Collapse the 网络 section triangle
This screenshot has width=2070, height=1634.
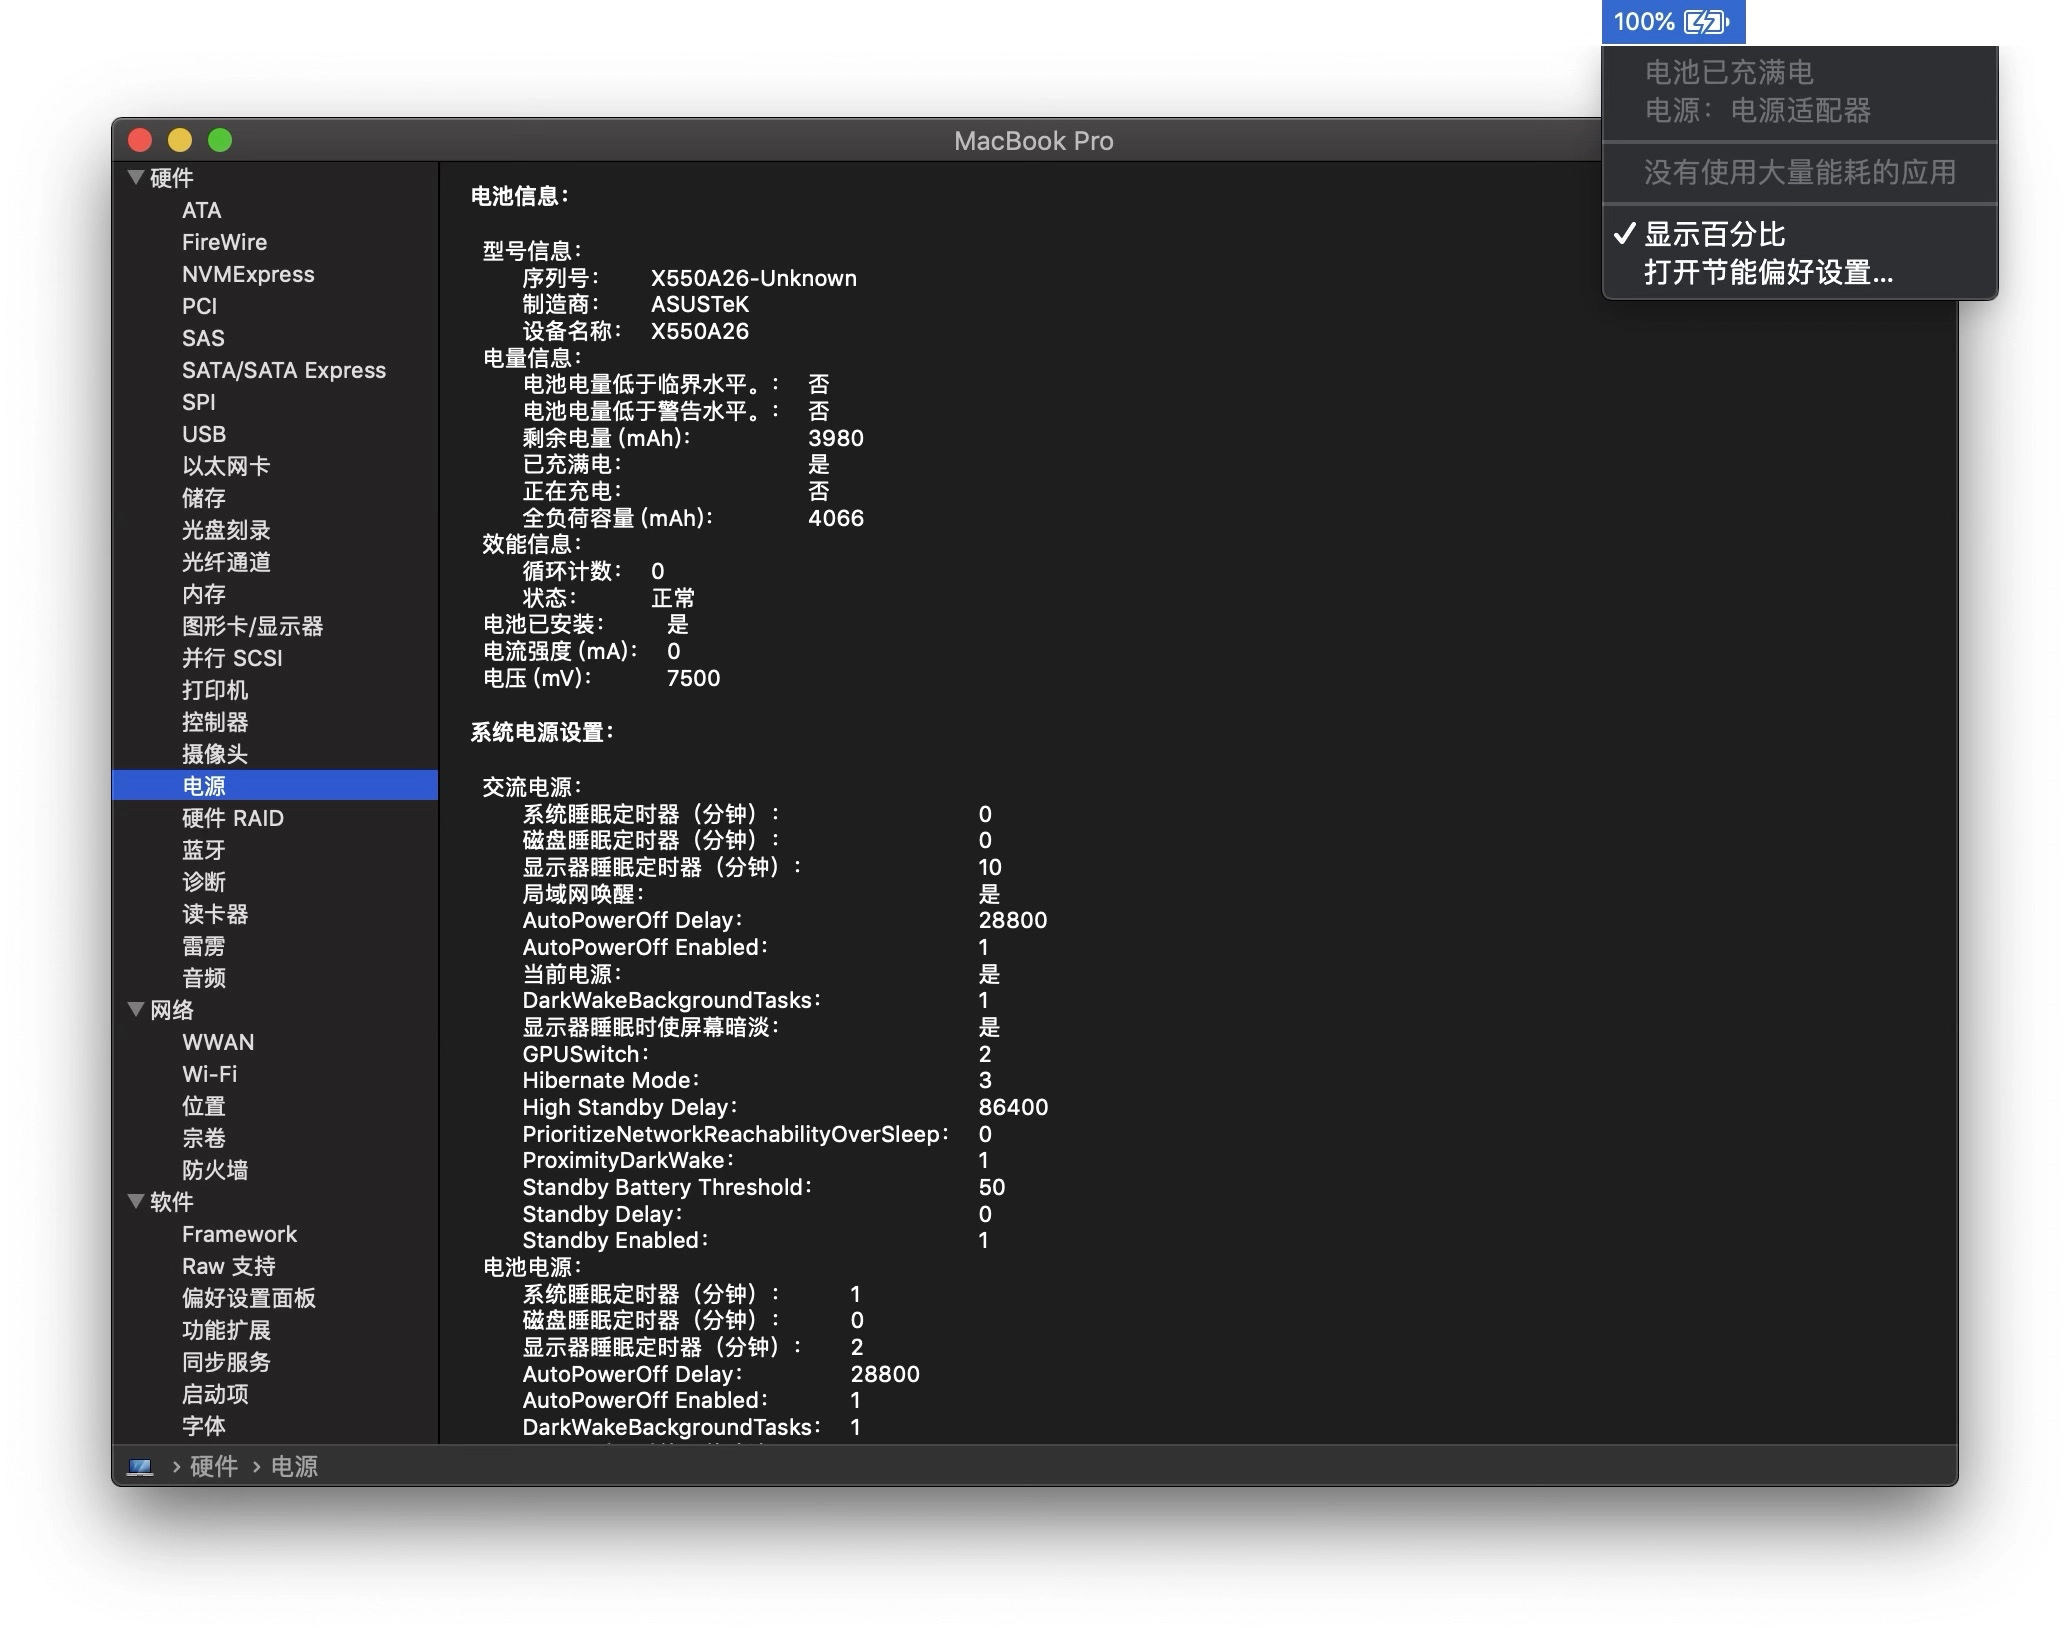point(136,1009)
